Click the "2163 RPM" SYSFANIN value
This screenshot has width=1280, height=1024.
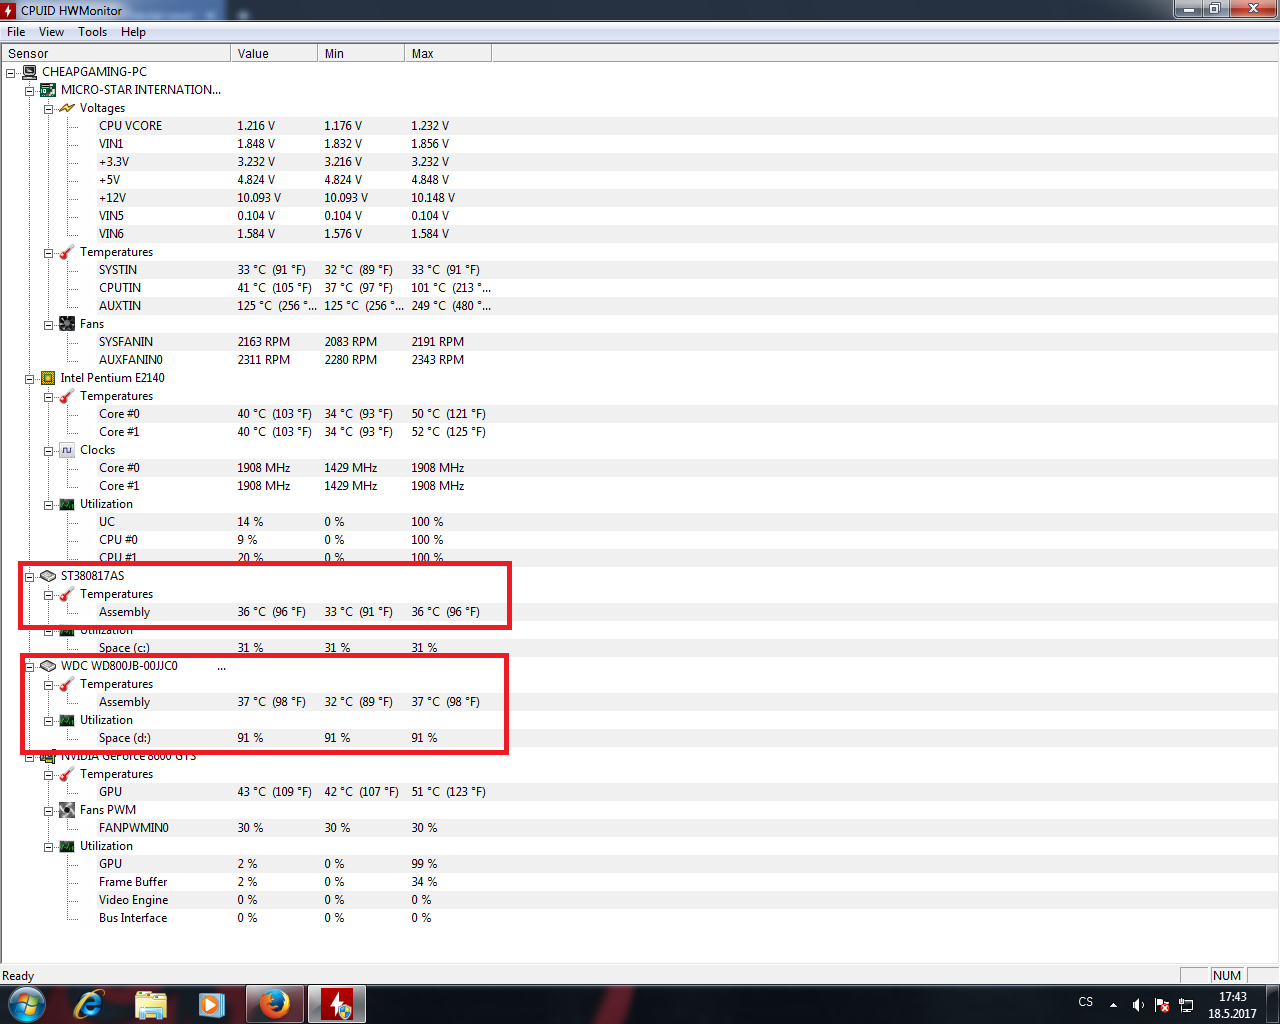tap(264, 342)
